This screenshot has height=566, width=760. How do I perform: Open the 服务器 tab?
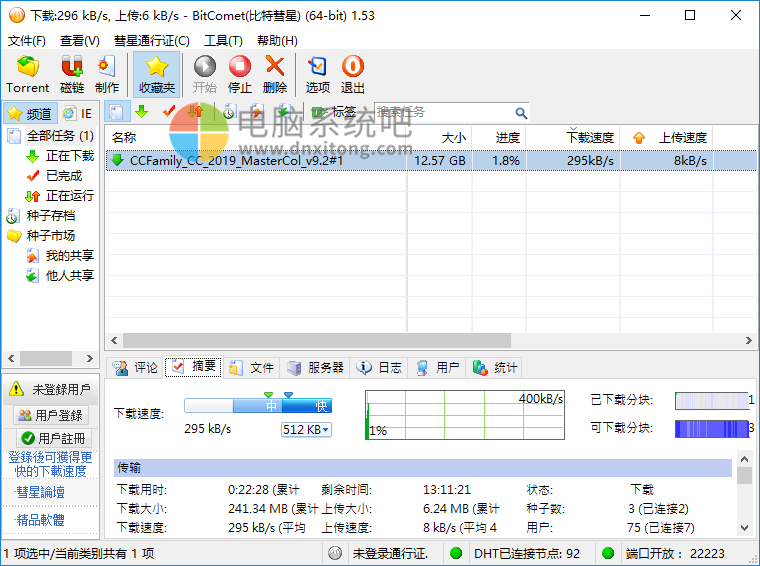(316, 367)
